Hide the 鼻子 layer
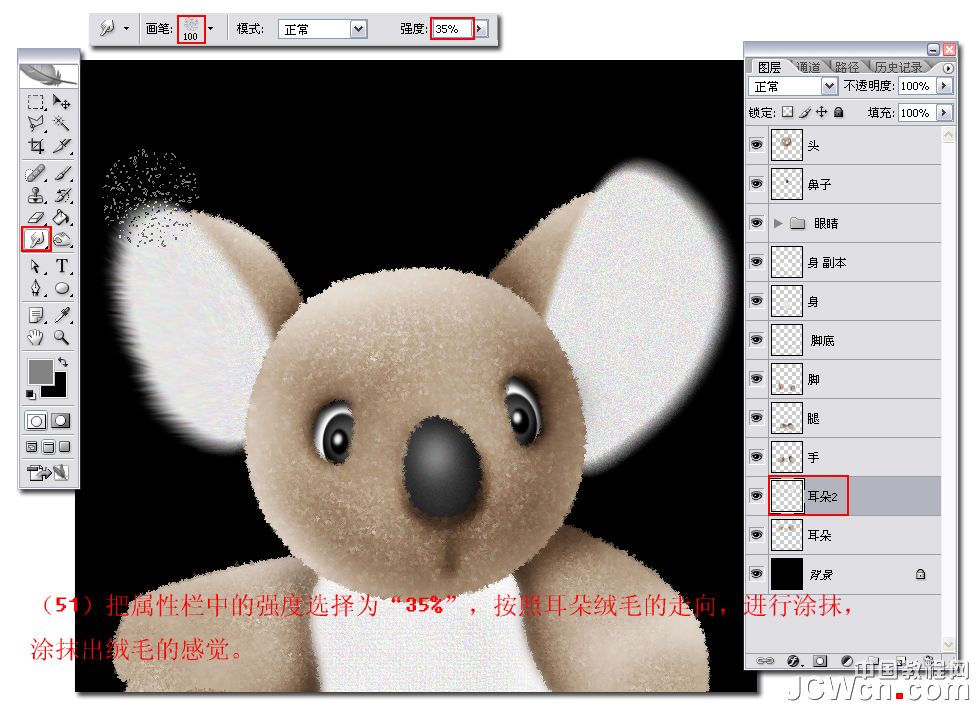This screenshot has height=706, width=976. 756,184
